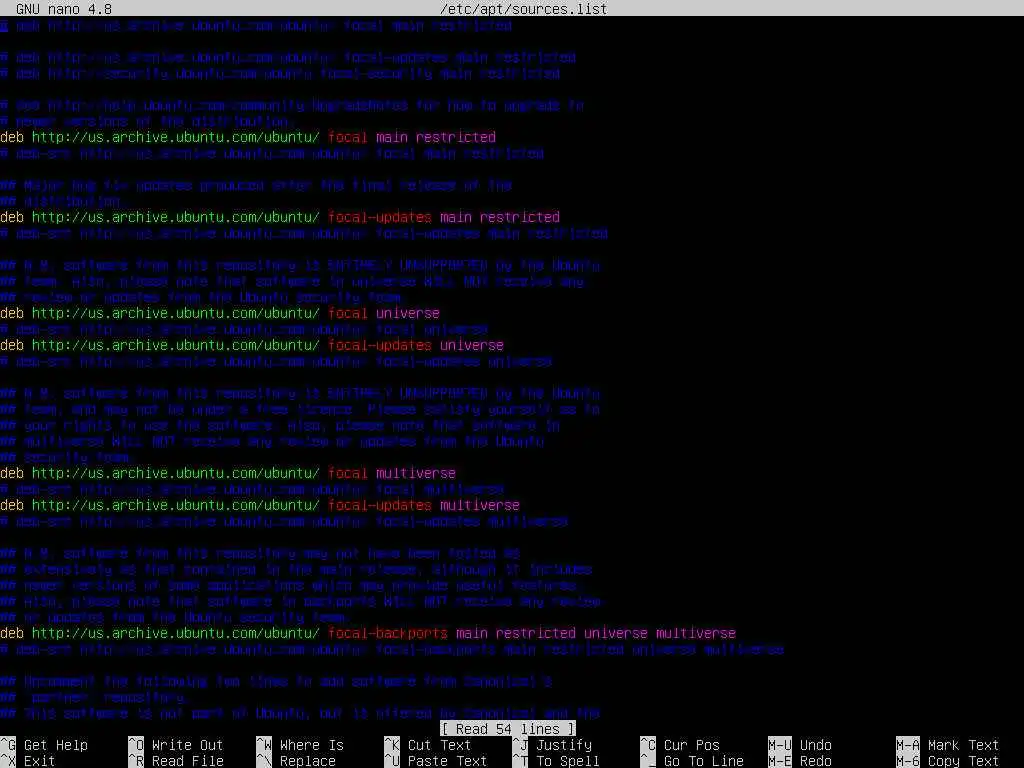This screenshot has height=768, width=1024.
Task: Click "main" in the focal-updates main restricted line
Action: click(x=456, y=217)
